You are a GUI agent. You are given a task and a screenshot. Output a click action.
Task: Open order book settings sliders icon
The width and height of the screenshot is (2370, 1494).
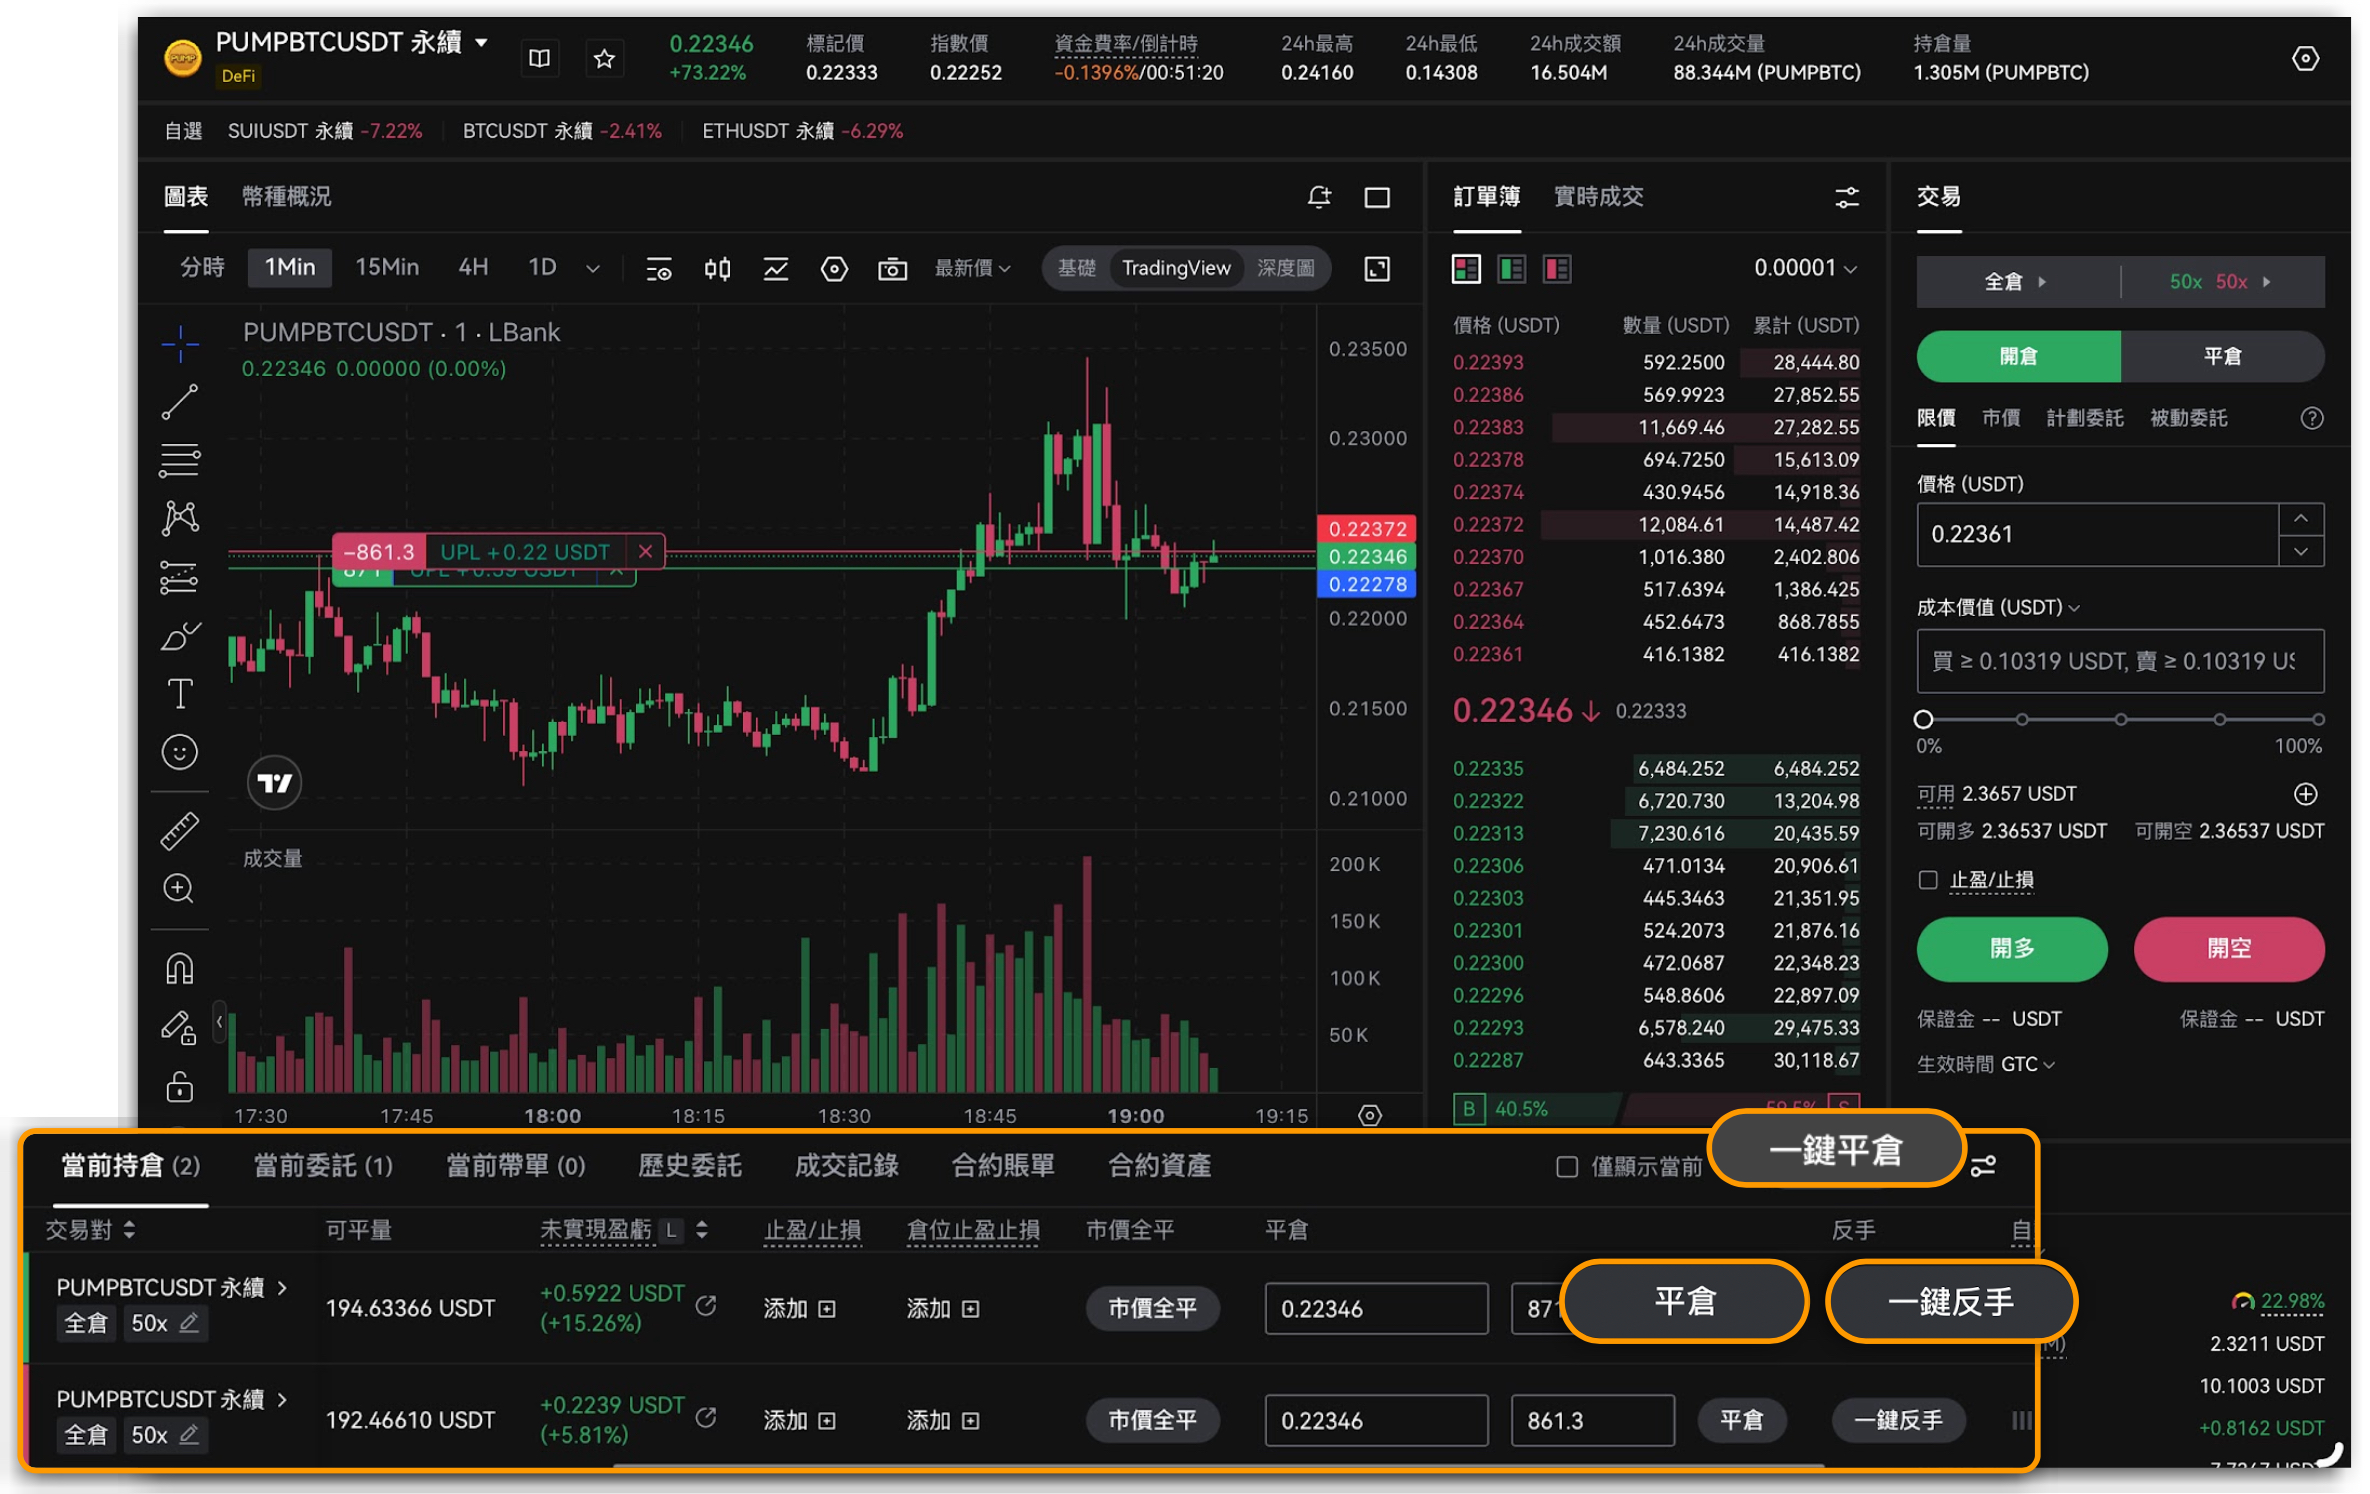(1847, 197)
